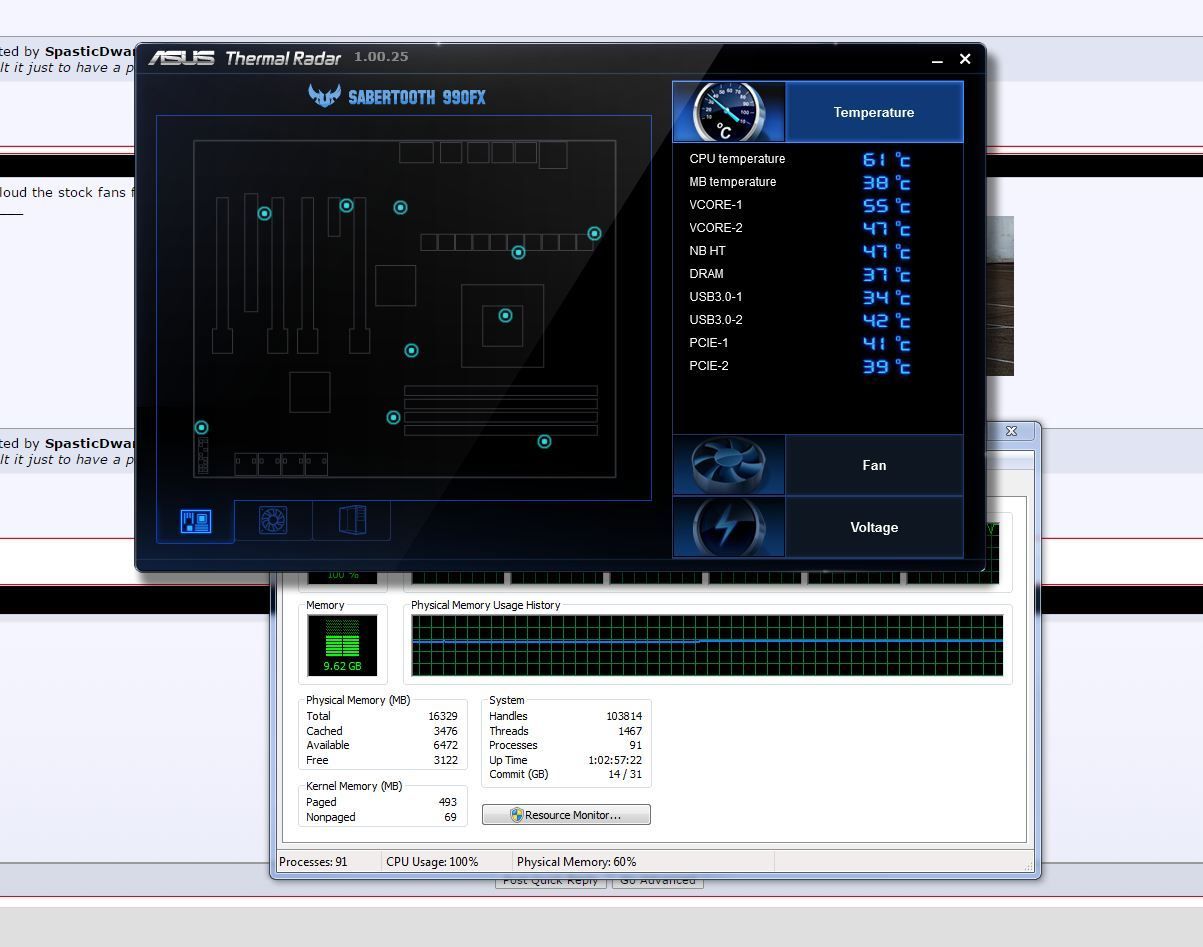1203x947 pixels.
Task: Select the Temperature tab label
Action: 874,112
